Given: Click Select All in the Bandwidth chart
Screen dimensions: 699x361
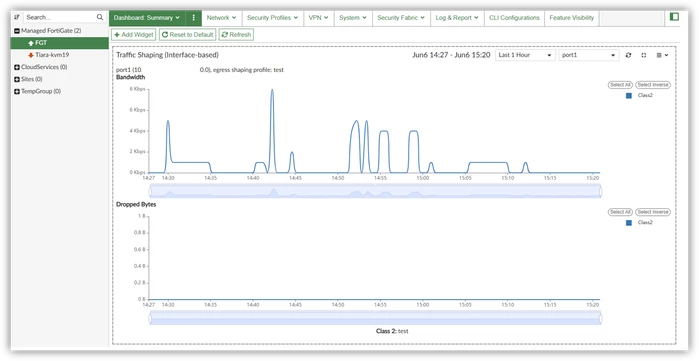Looking at the screenshot, I should coord(620,85).
